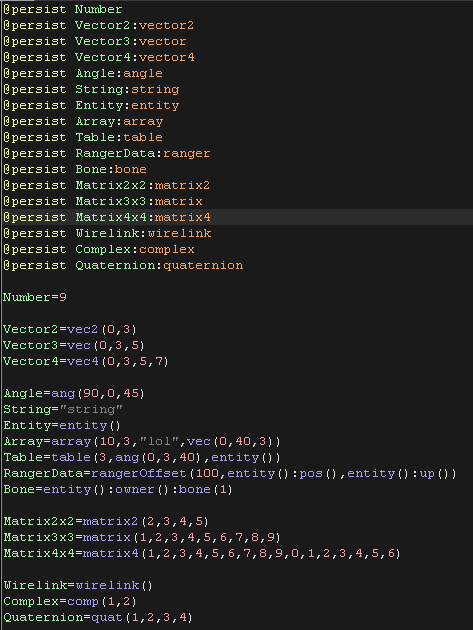Click 'owner()' call on the Bone line
Screen dimensions: 473x630
(x=141, y=489)
